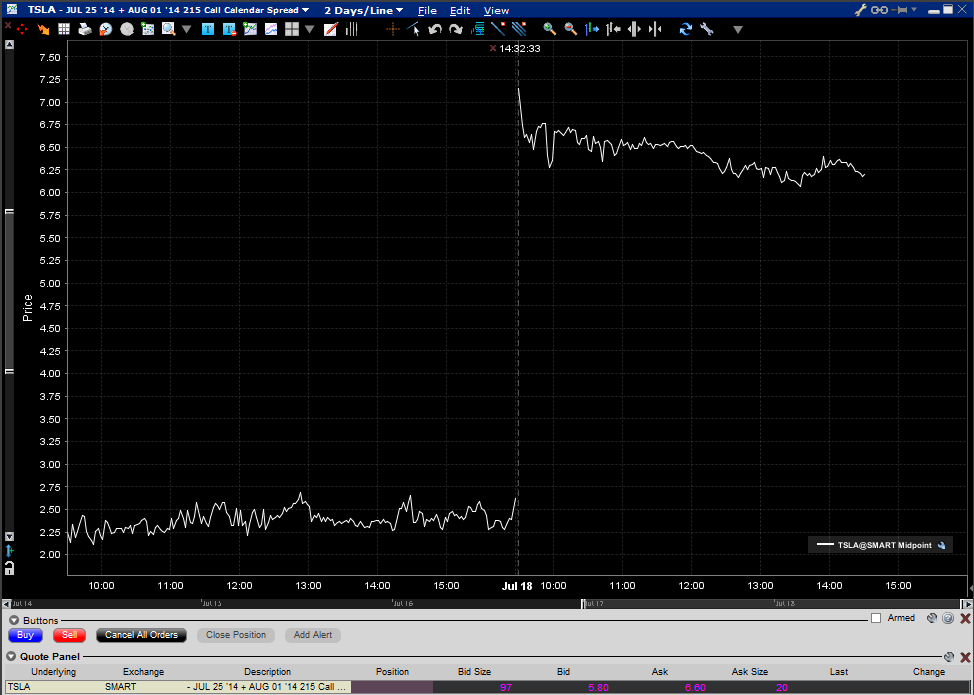Viewport: 974px width, 695px height.
Task: Select the parallel lines channel tool
Action: click(519, 29)
